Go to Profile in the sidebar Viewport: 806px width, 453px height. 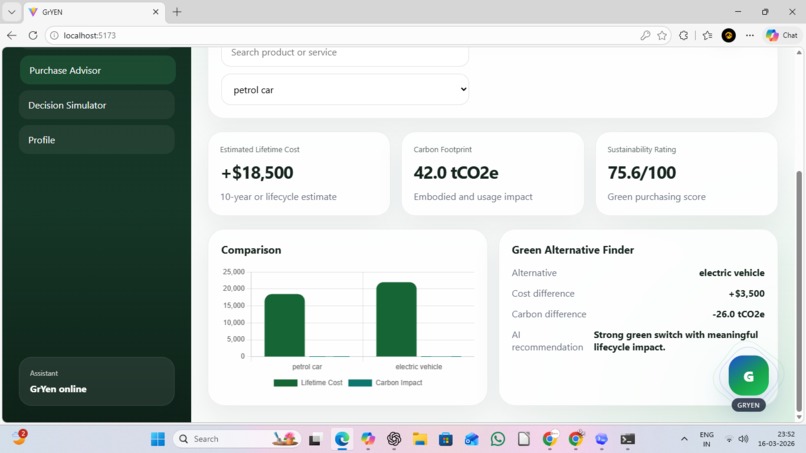tap(97, 140)
